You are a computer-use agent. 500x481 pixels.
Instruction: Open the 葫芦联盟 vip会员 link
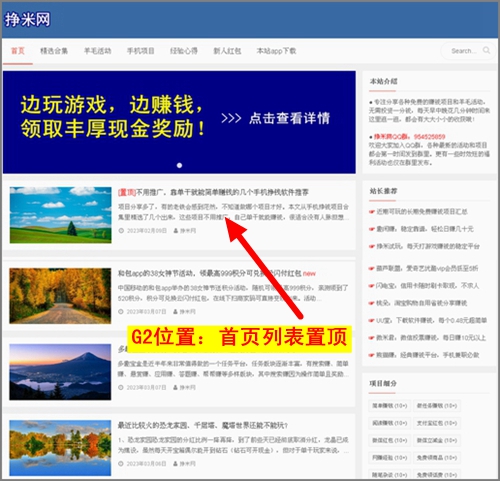(427, 268)
